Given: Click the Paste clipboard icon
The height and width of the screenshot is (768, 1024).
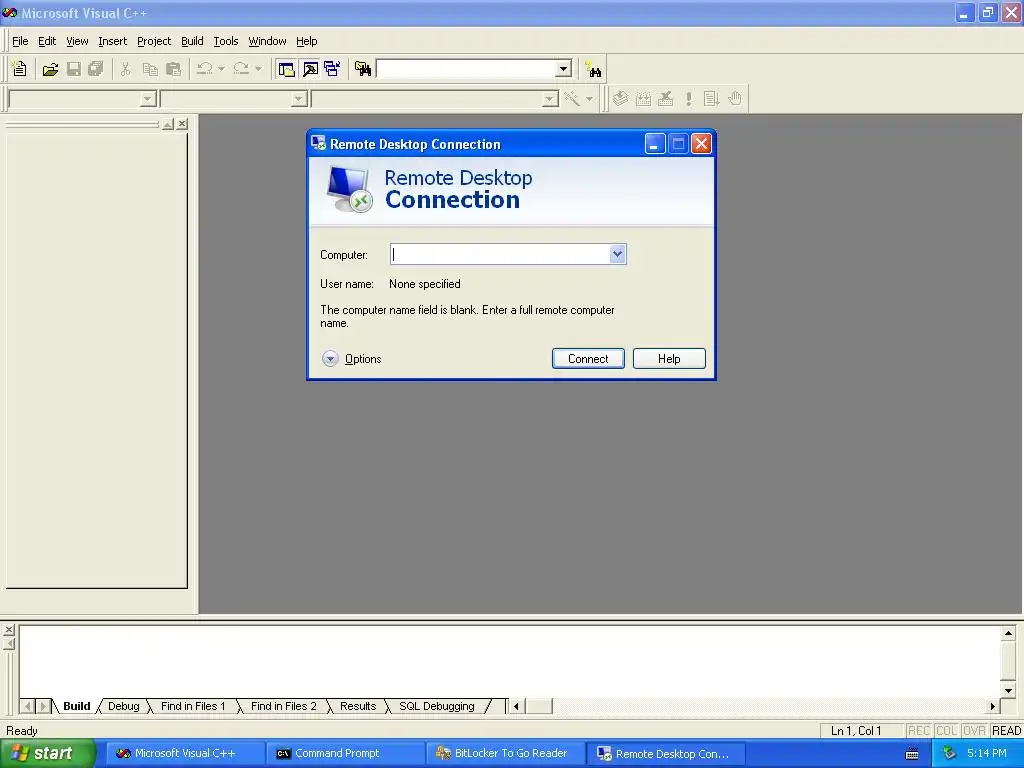Looking at the screenshot, I should [x=174, y=69].
